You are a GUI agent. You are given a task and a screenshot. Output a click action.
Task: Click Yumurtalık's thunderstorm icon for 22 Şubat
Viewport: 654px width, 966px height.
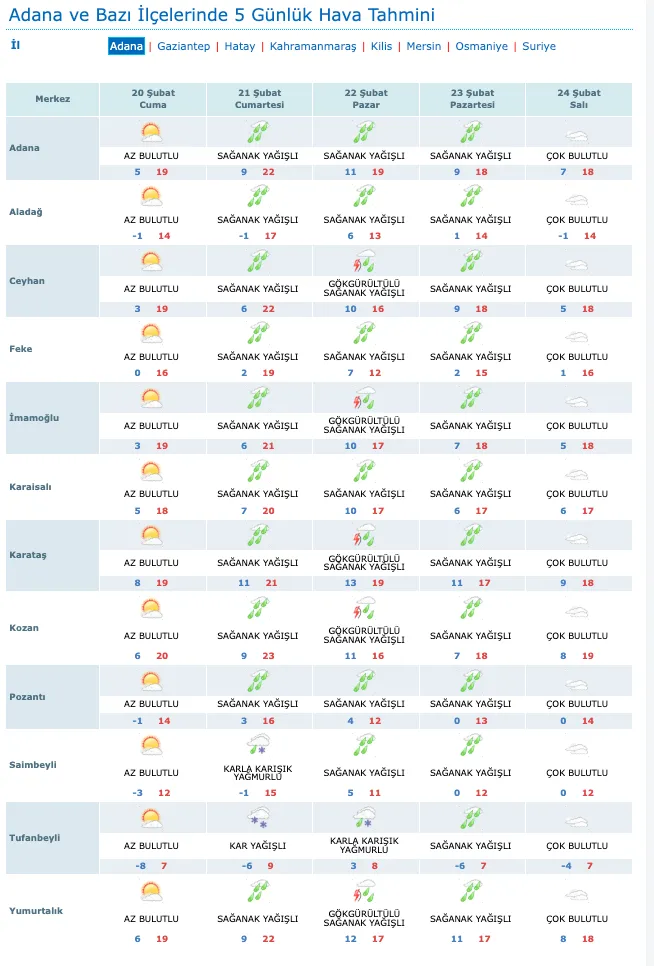[365, 888]
